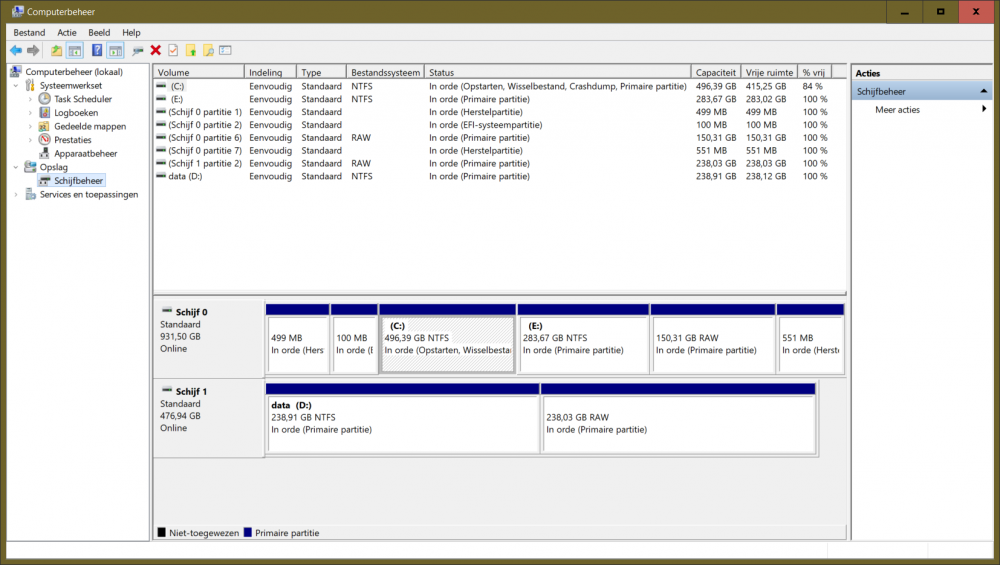The height and width of the screenshot is (565, 1000).
Task: Select the Task Scheduler clock icon
Action: click(x=45, y=99)
